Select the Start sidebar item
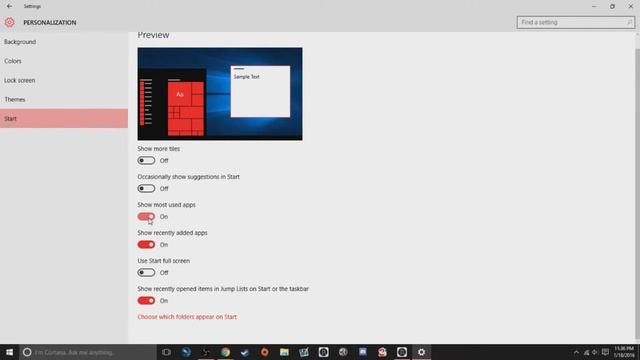640x360 pixels. pos(64,118)
